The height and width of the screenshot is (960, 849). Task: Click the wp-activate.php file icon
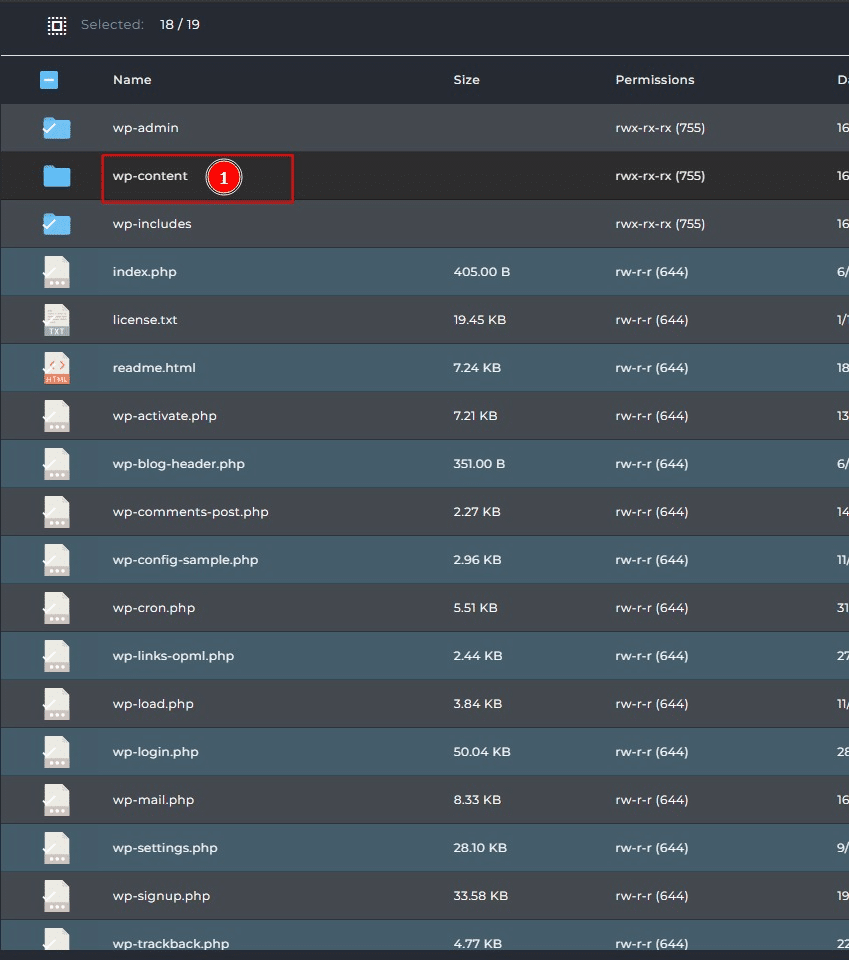click(x=57, y=416)
